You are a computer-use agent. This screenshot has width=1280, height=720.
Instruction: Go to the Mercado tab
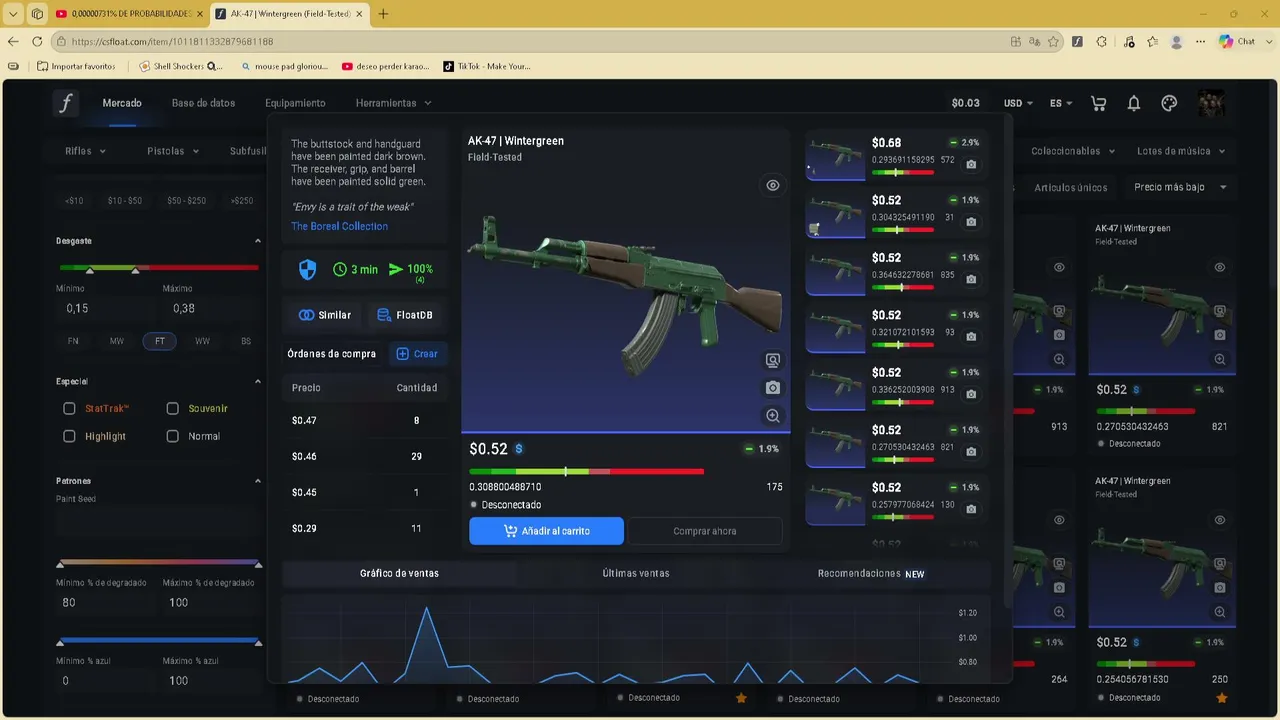coord(122,103)
